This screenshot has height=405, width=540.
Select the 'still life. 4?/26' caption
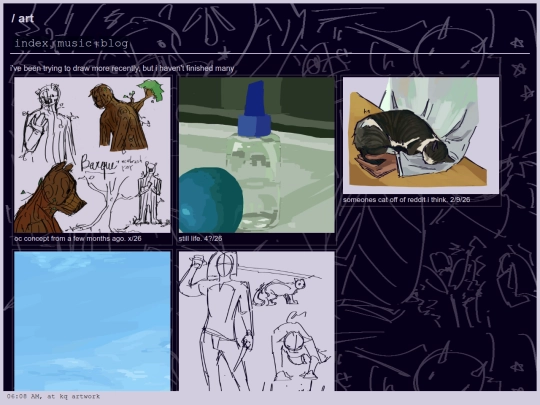[200, 238]
